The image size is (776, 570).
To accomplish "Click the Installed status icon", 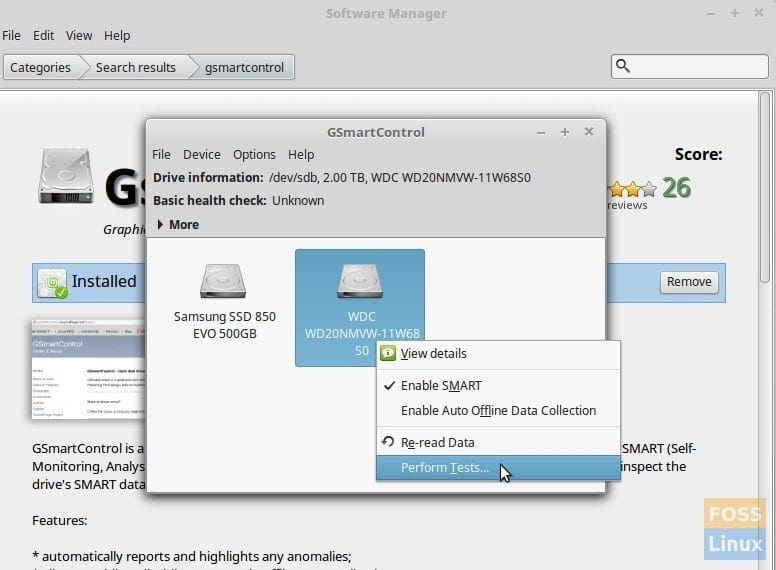I will 52,284.
